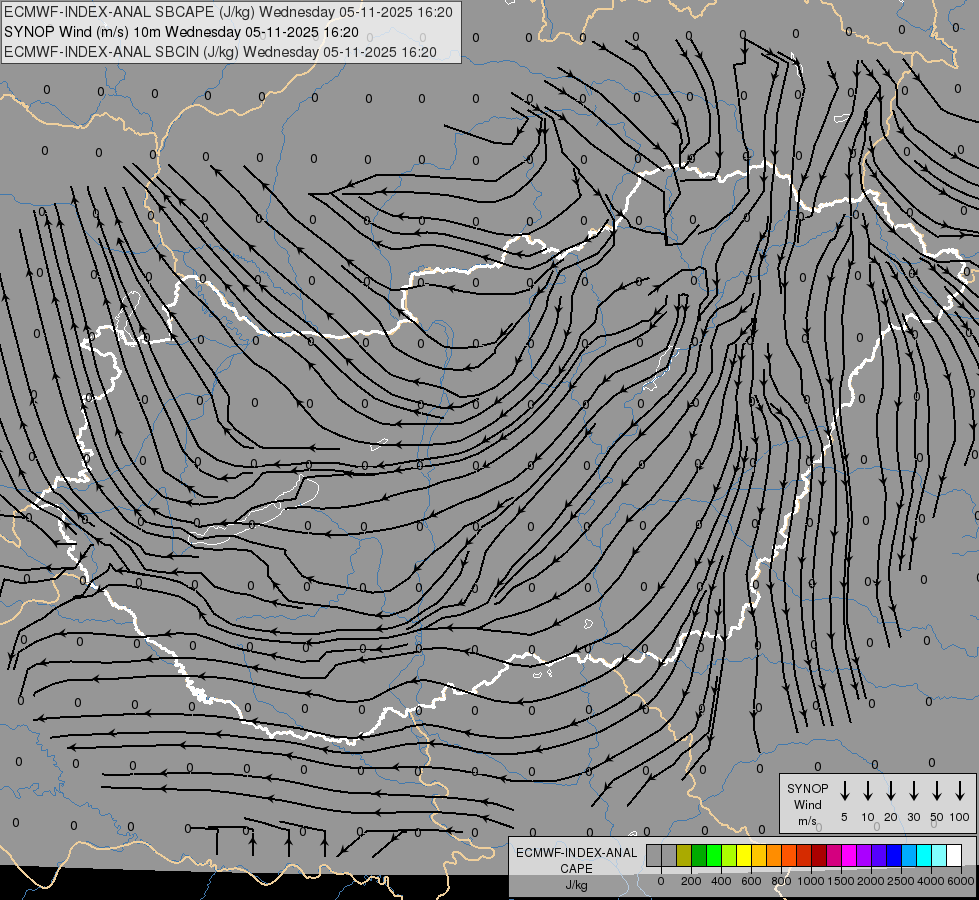979x900 pixels.
Task: Click the 200 value on CAPE scale
Action: [691, 881]
